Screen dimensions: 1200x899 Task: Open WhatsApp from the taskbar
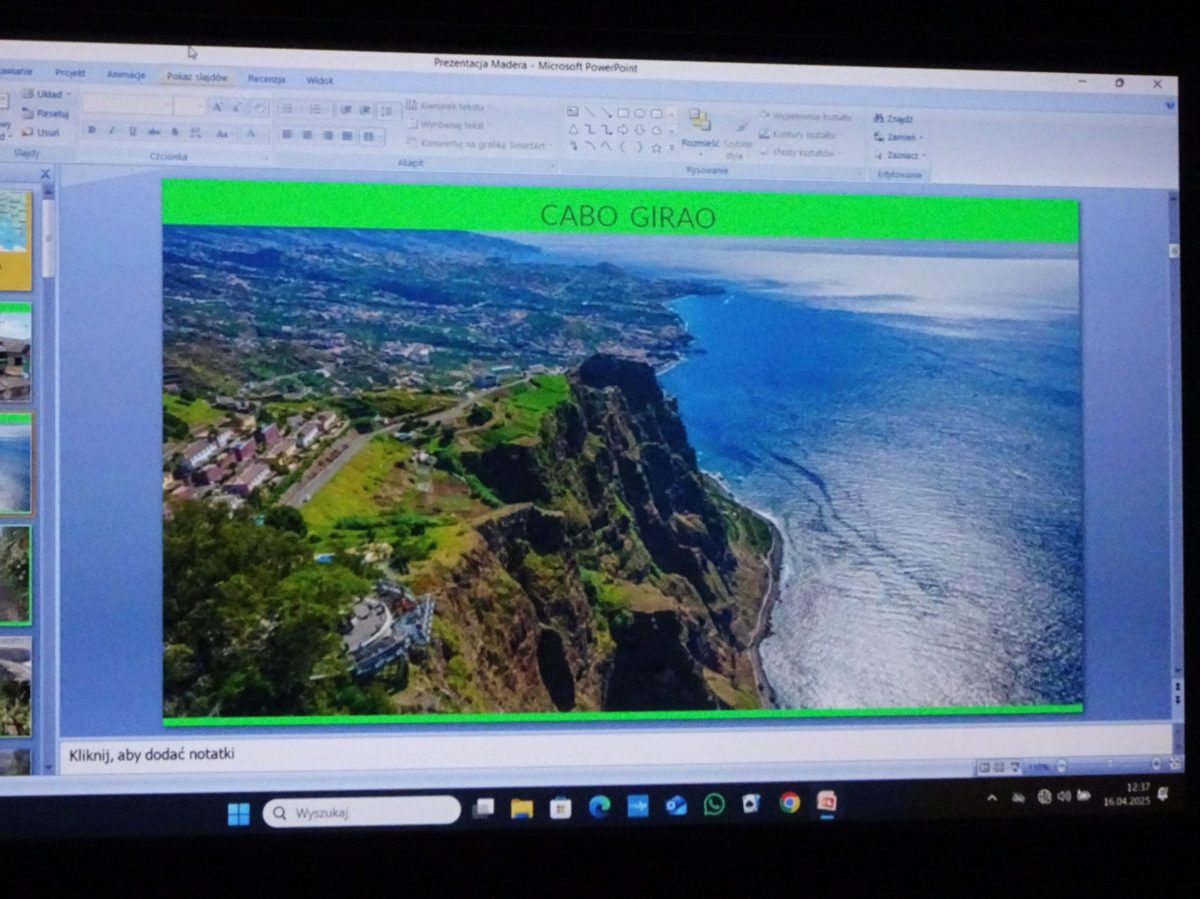tap(713, 804)
